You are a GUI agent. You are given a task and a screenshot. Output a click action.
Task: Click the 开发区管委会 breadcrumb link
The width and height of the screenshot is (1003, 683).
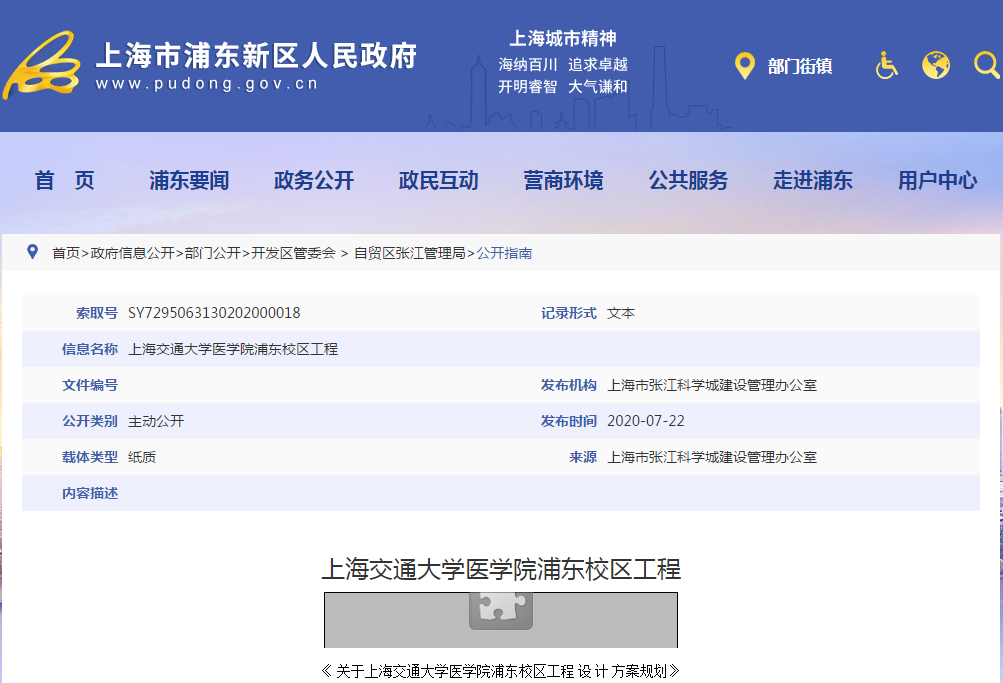click(293, 253)
